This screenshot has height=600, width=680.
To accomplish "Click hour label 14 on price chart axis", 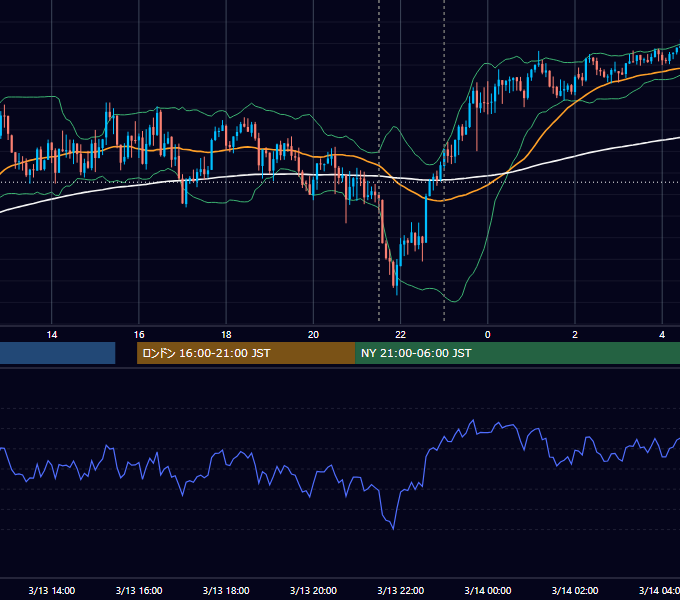I will (x=52, y=335).
